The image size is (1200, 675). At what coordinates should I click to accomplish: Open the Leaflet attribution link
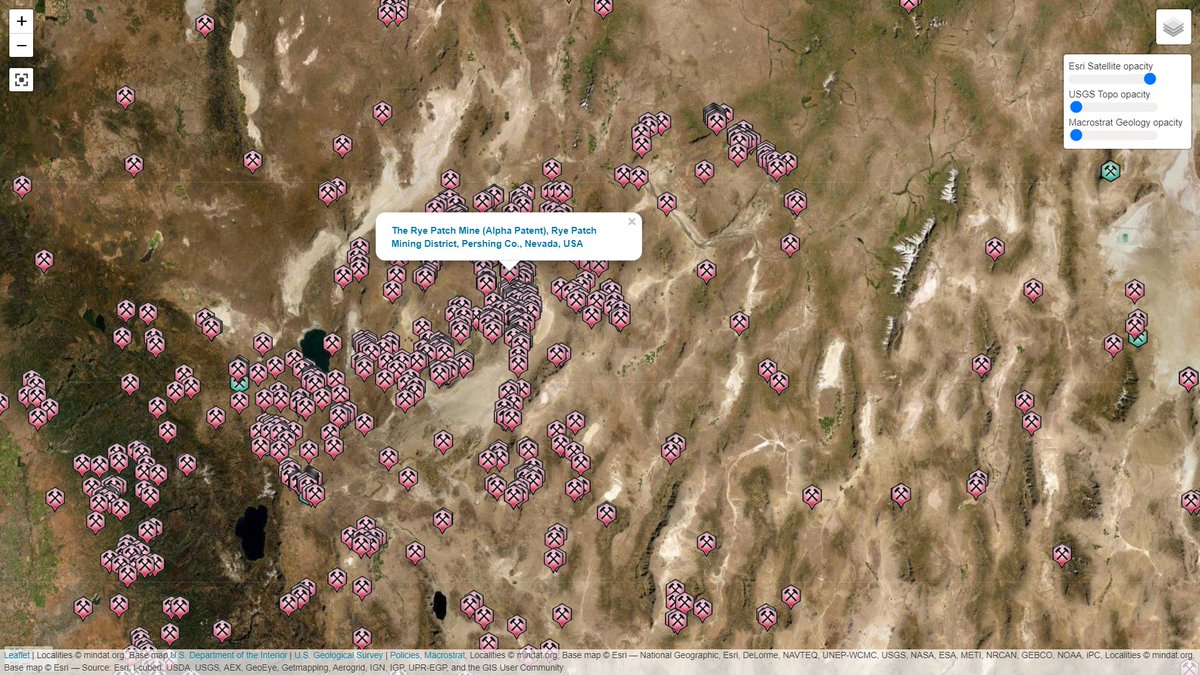point(17,656)
